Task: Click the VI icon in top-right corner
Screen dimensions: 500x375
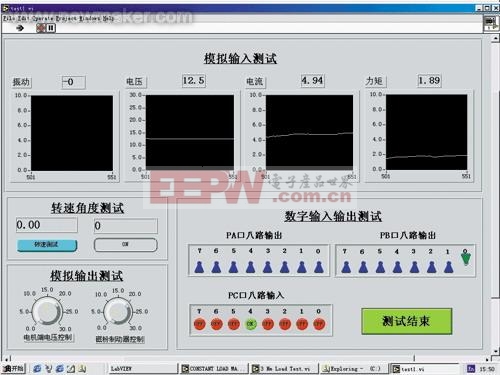Action: [x=490, y=22]
